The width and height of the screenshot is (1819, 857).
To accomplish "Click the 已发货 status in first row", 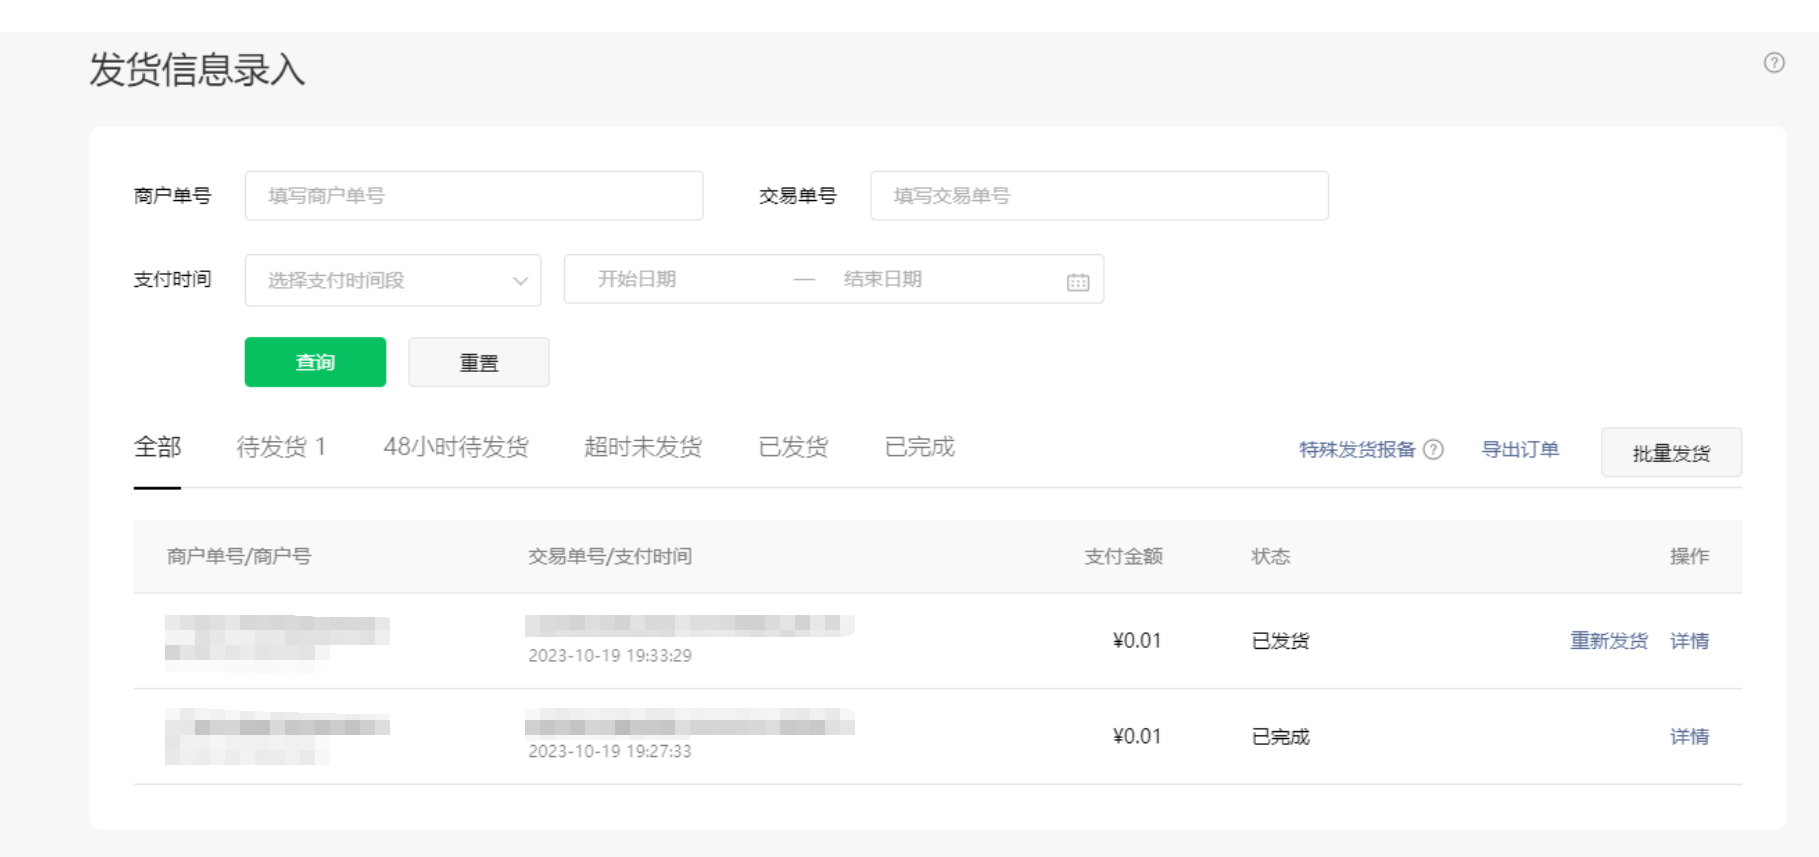I will pos(1280,641).
